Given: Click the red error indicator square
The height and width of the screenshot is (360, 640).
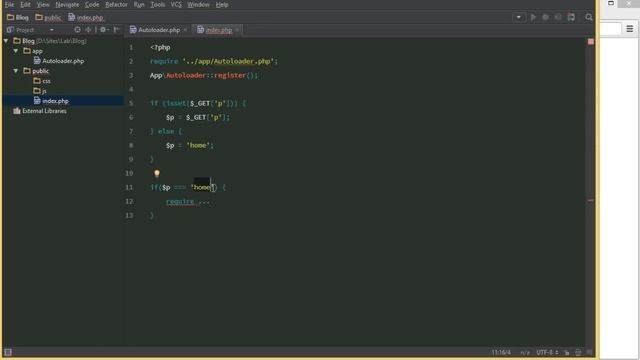Looking at the screenshot, I should click(x=591, y=42).
